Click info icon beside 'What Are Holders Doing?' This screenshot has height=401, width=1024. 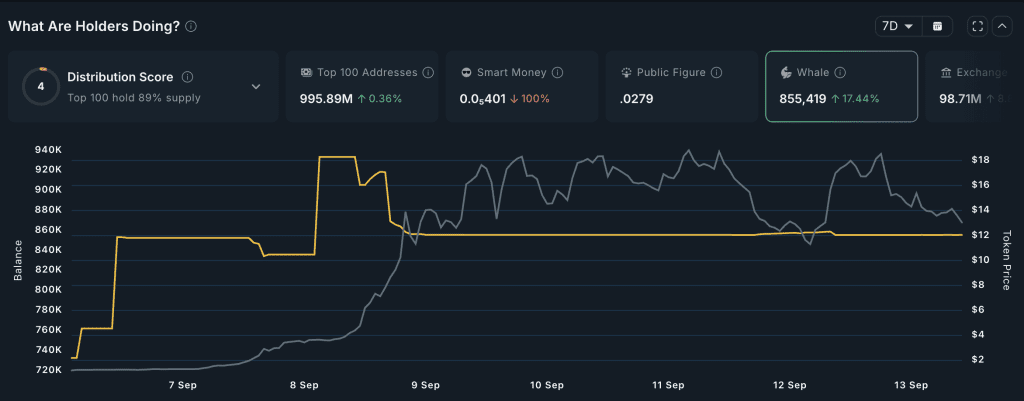191,27
